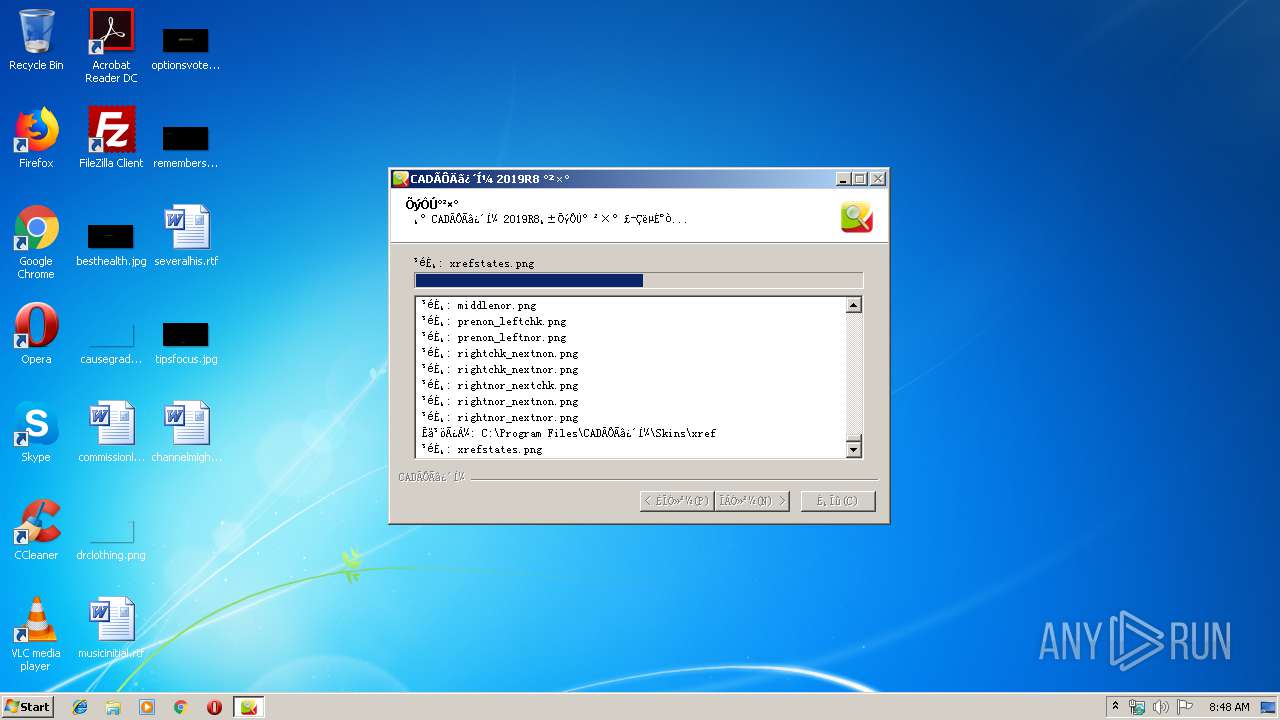1280x720 pixels.
Task: Open Opera from the taskbar
Action: coord(214,707)
